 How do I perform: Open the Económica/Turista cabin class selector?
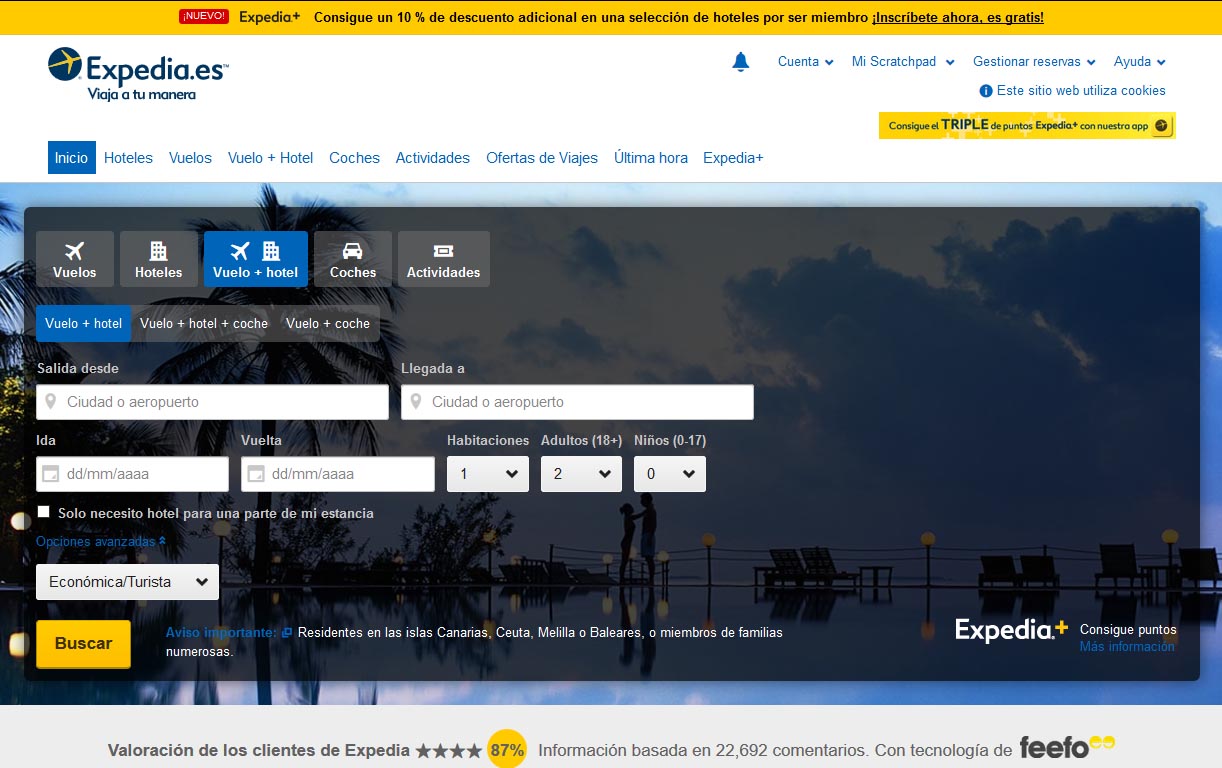126,581
